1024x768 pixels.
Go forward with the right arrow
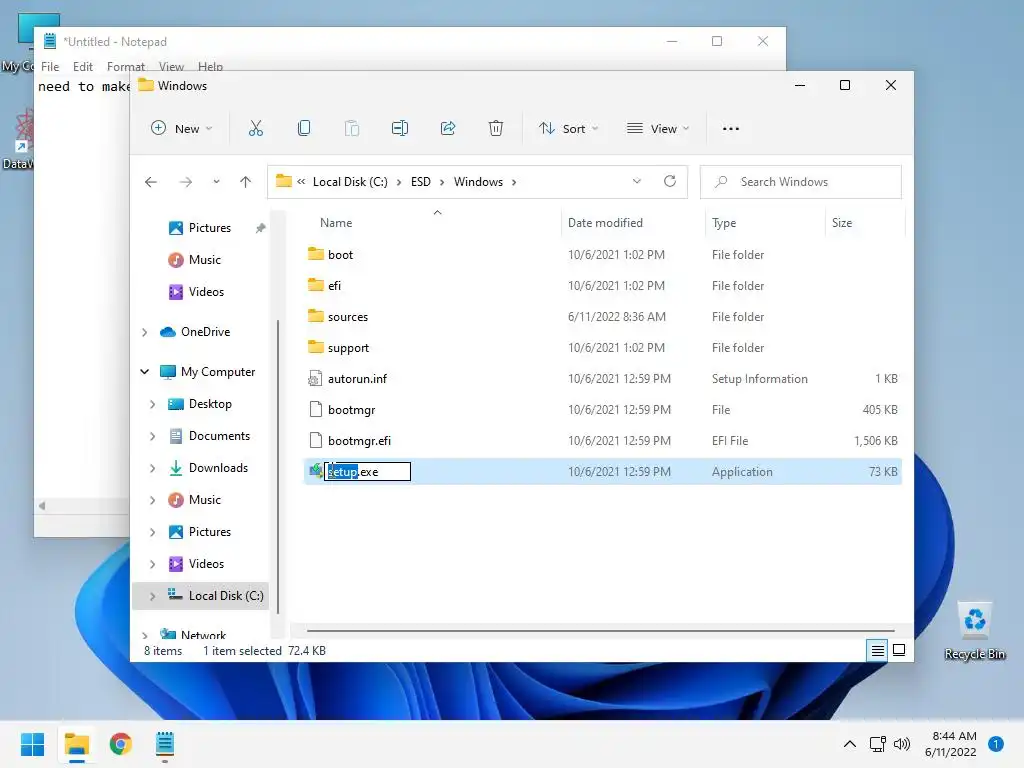click(186, 182)
